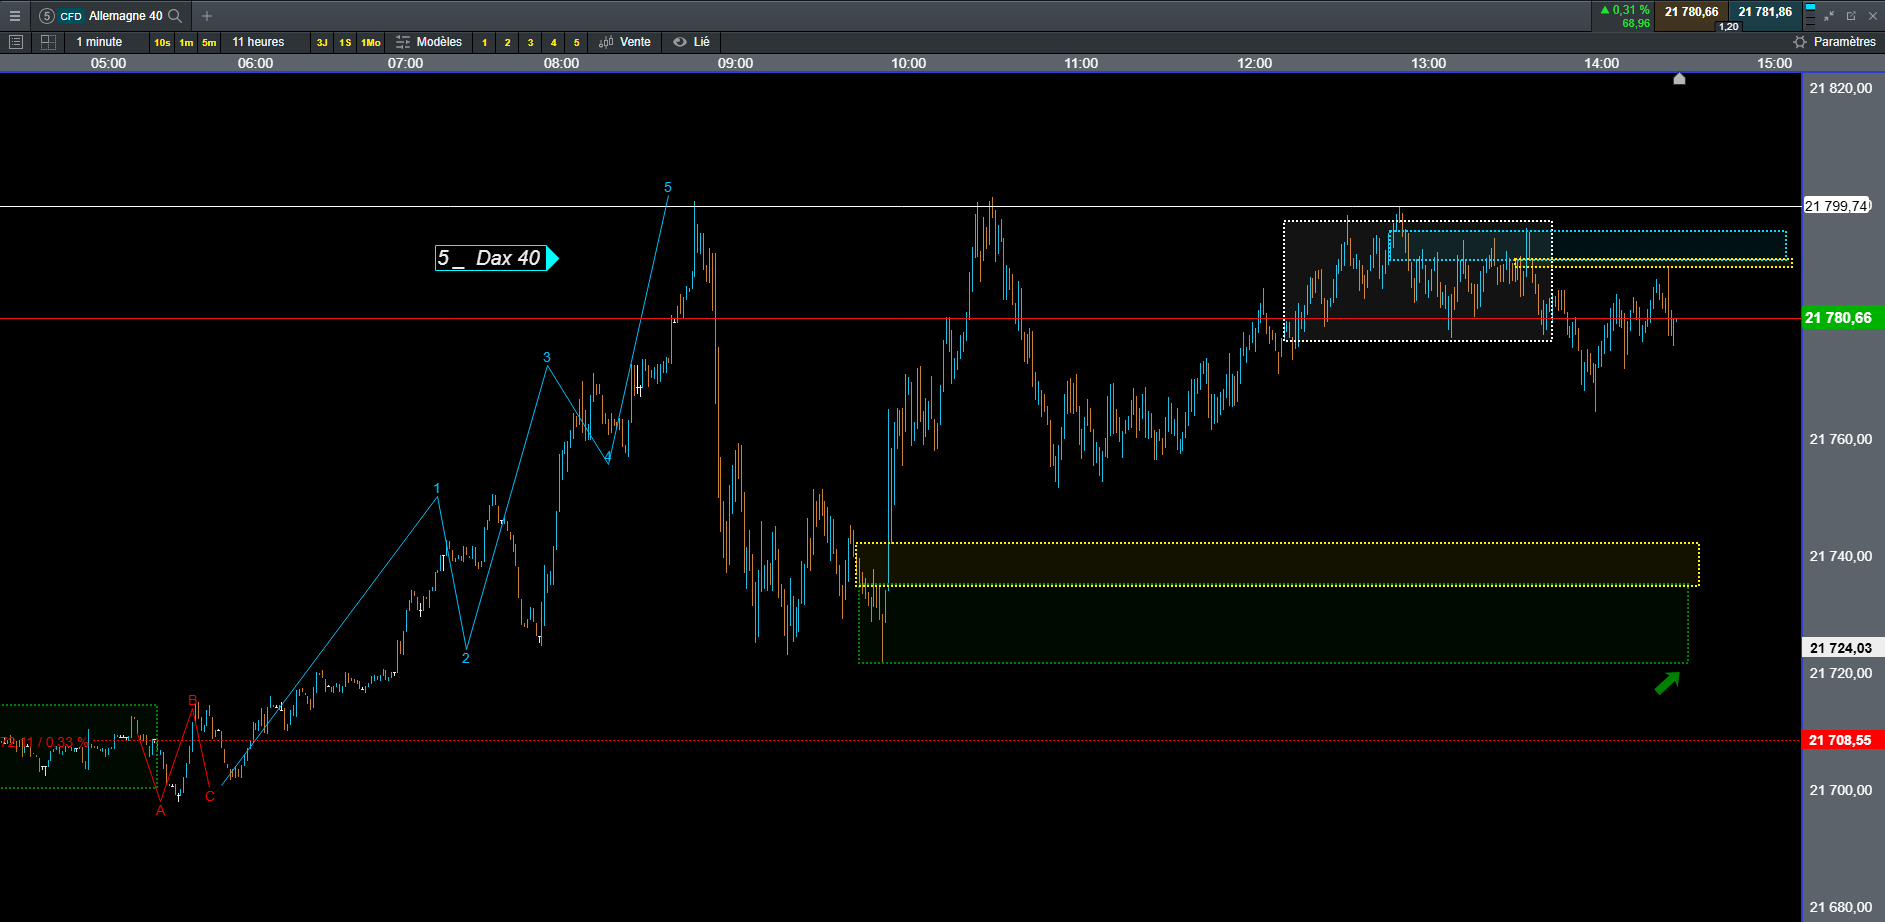Click the market depth ladder icon
This screenshot has width=1885, height=922.
pos(1810,16)
